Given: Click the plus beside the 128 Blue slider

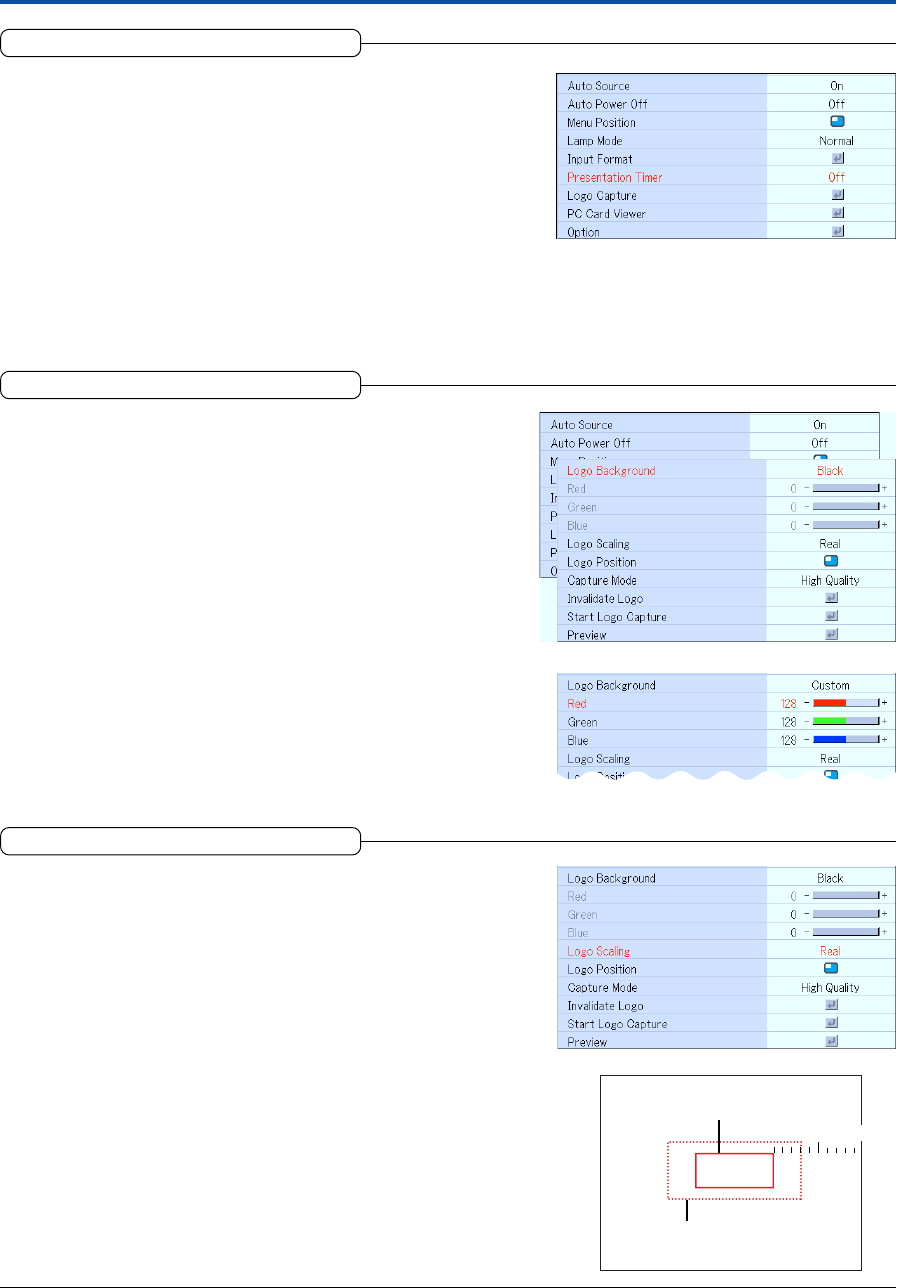Looking at the screenshot, I should [885, 740].
